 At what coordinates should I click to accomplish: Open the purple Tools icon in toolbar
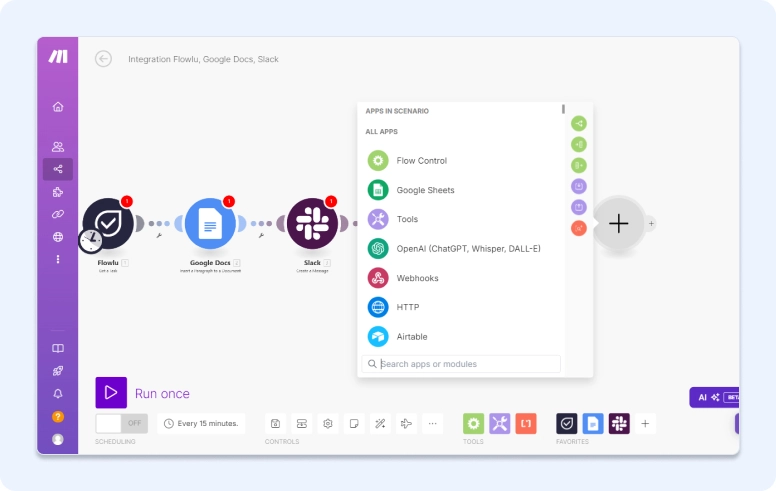tap(500, 424)
